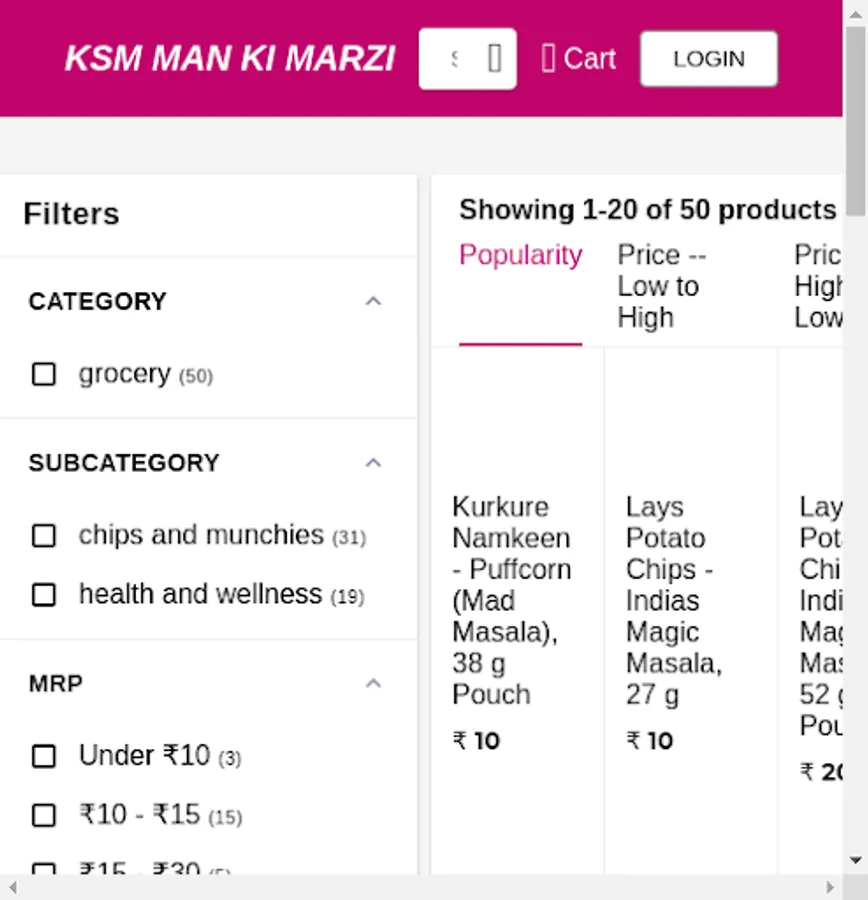Switch to Price -- Low to High tab
The height and width of the screenshot is (900, 868).
point(661,286)
